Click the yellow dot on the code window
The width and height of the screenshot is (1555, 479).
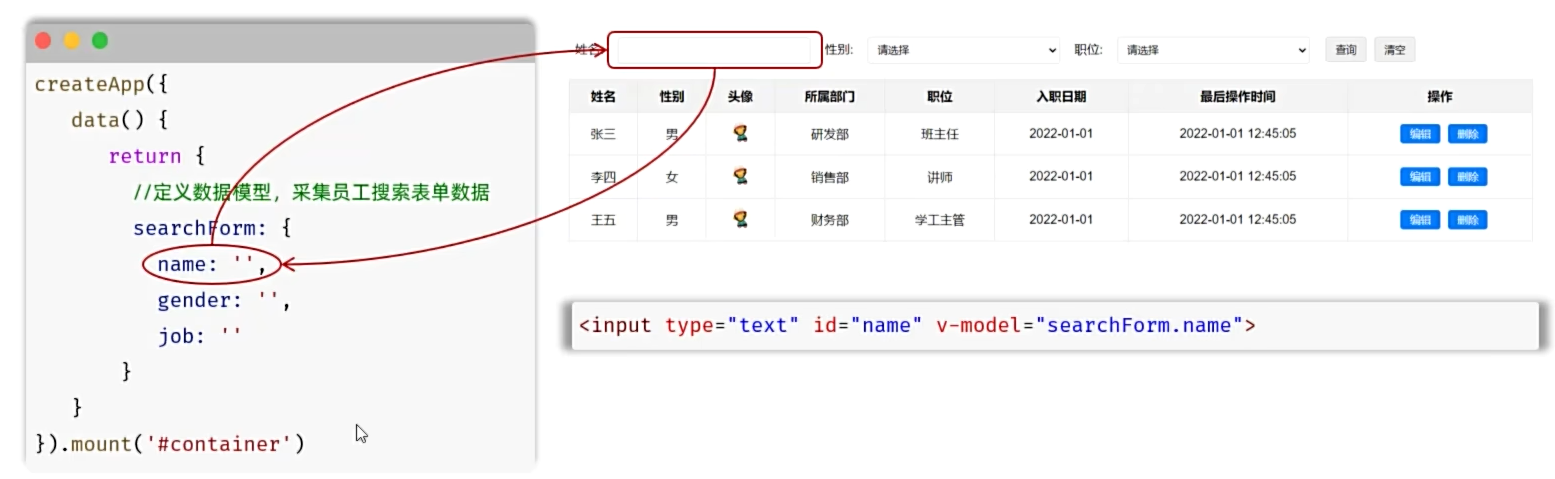click(72, 41)
